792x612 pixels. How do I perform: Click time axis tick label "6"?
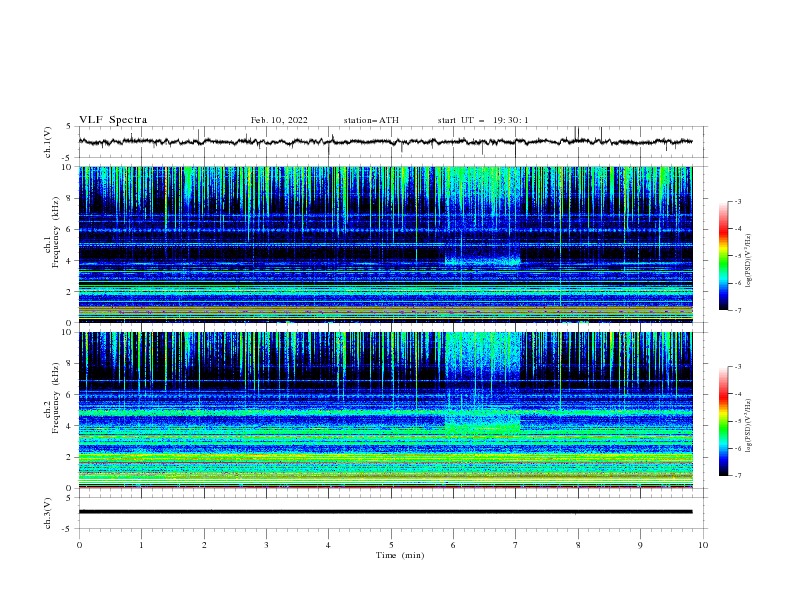[454, 545]
